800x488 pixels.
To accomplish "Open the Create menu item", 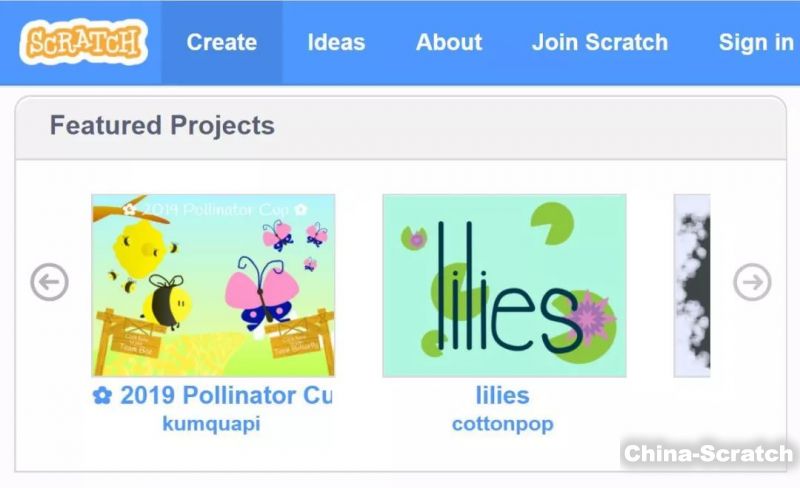I will pyautogui.click(x=221, y=42).
